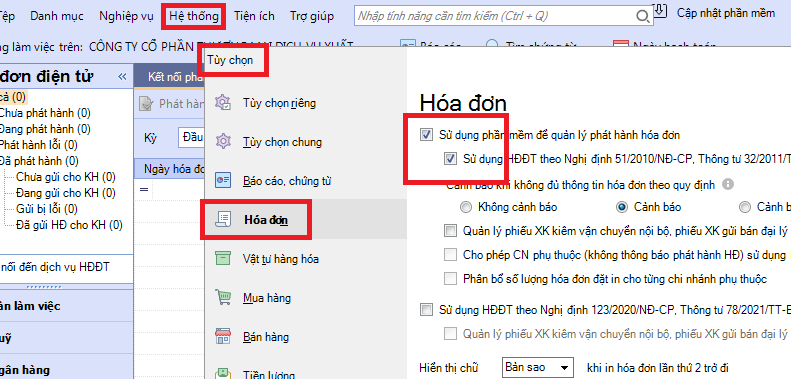The width and height of the screenshot is (791, 379).
Task: Toggle Phân bổ số lượng hóa đơn đặt in checkbox
Action: pyautogui.click(x=450, y=279)
